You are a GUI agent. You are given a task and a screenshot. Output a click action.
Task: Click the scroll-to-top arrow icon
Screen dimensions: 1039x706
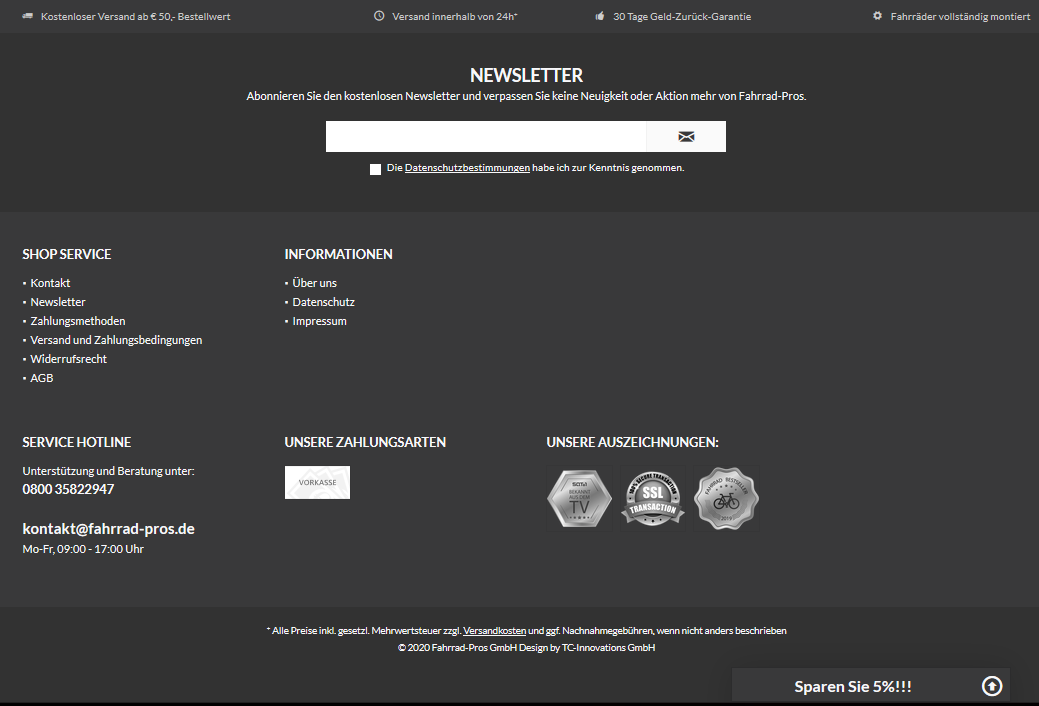tap(991, 686)
